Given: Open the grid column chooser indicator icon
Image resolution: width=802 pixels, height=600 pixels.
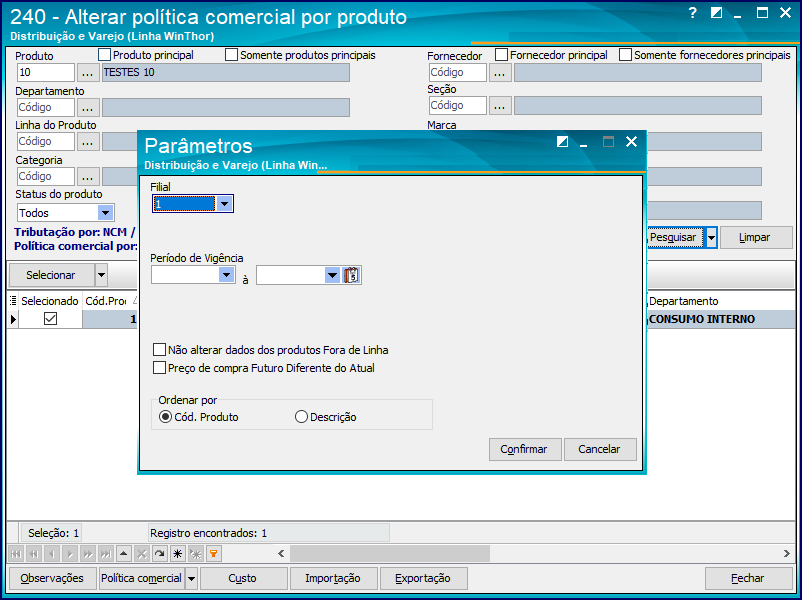Looking at the screenshot, I should [x=13, y=301].
